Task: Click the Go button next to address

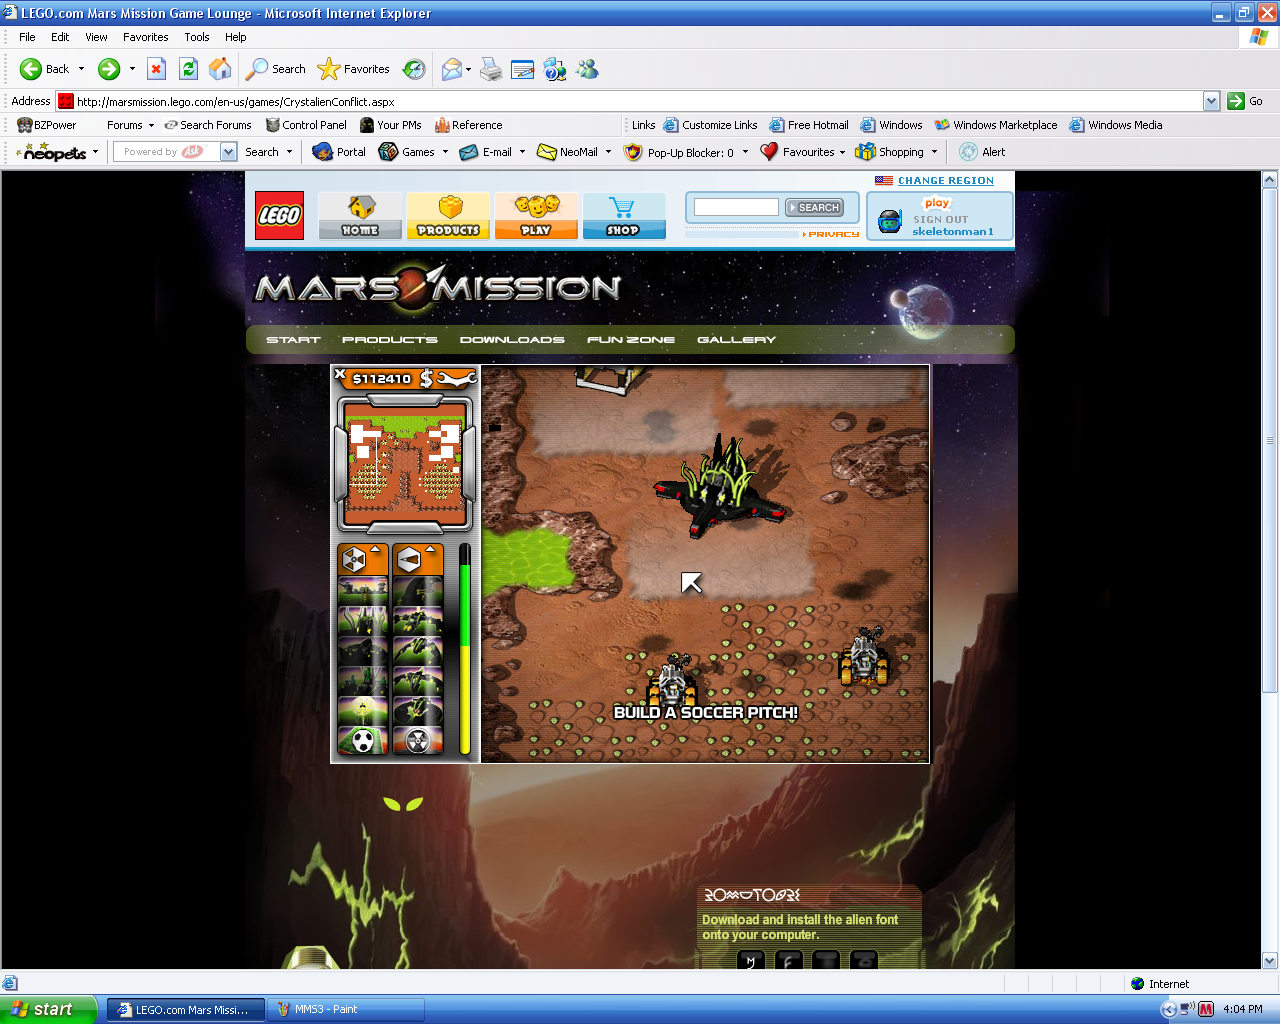Action: pos(1245,101)
